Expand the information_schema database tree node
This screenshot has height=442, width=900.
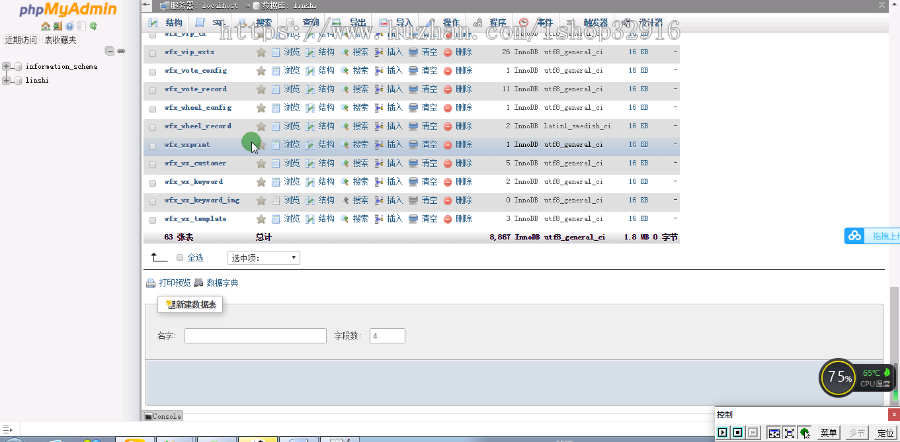coord(7,66)
